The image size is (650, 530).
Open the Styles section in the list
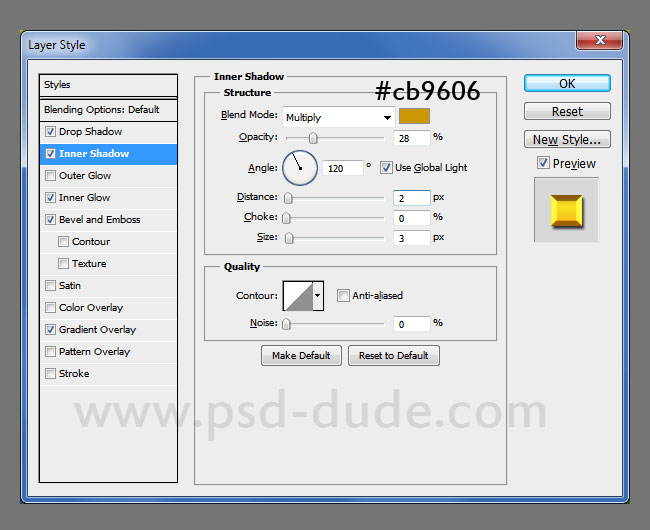pos(108,85)
